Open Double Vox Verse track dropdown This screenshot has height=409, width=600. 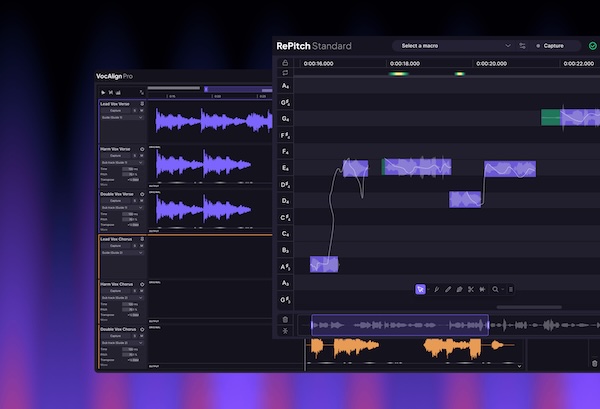coord(122,207)
